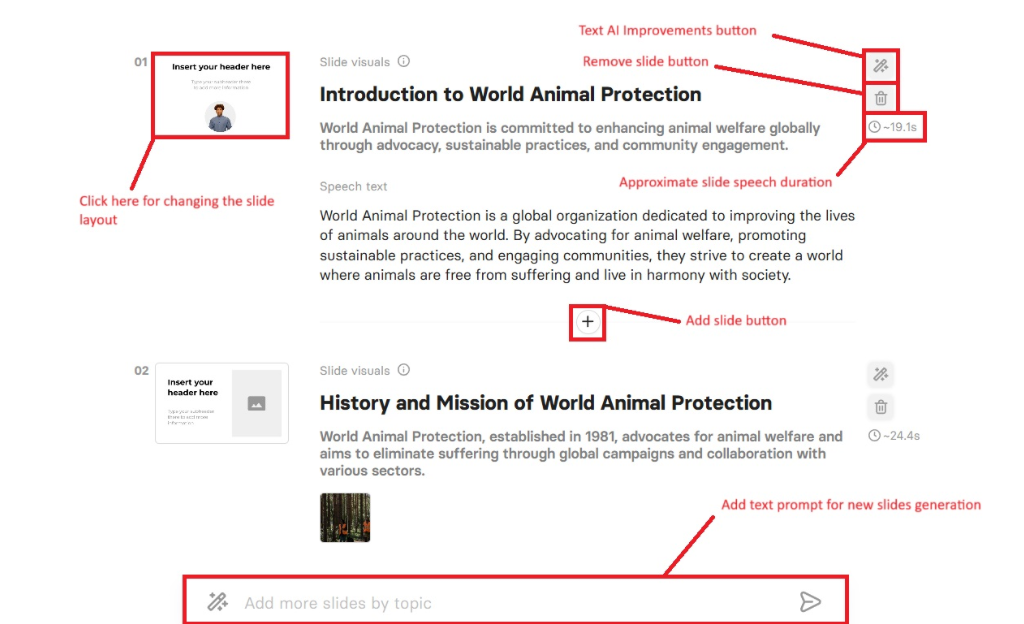Click image placeholder icon in slide 02 thumbnail
This screenshot has width=1024, height=624.
(257, 403)
